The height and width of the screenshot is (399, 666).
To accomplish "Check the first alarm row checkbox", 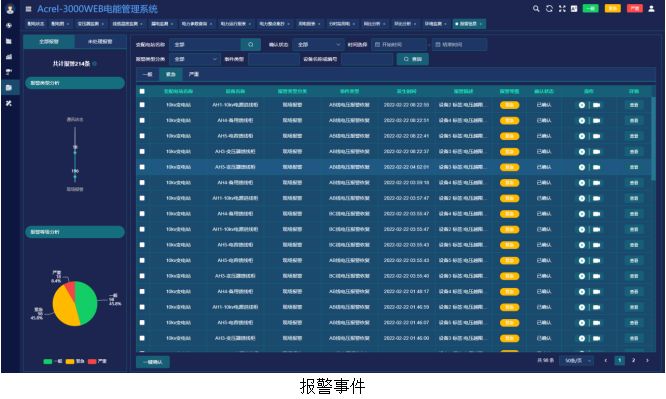I will [x=142, y=105].
